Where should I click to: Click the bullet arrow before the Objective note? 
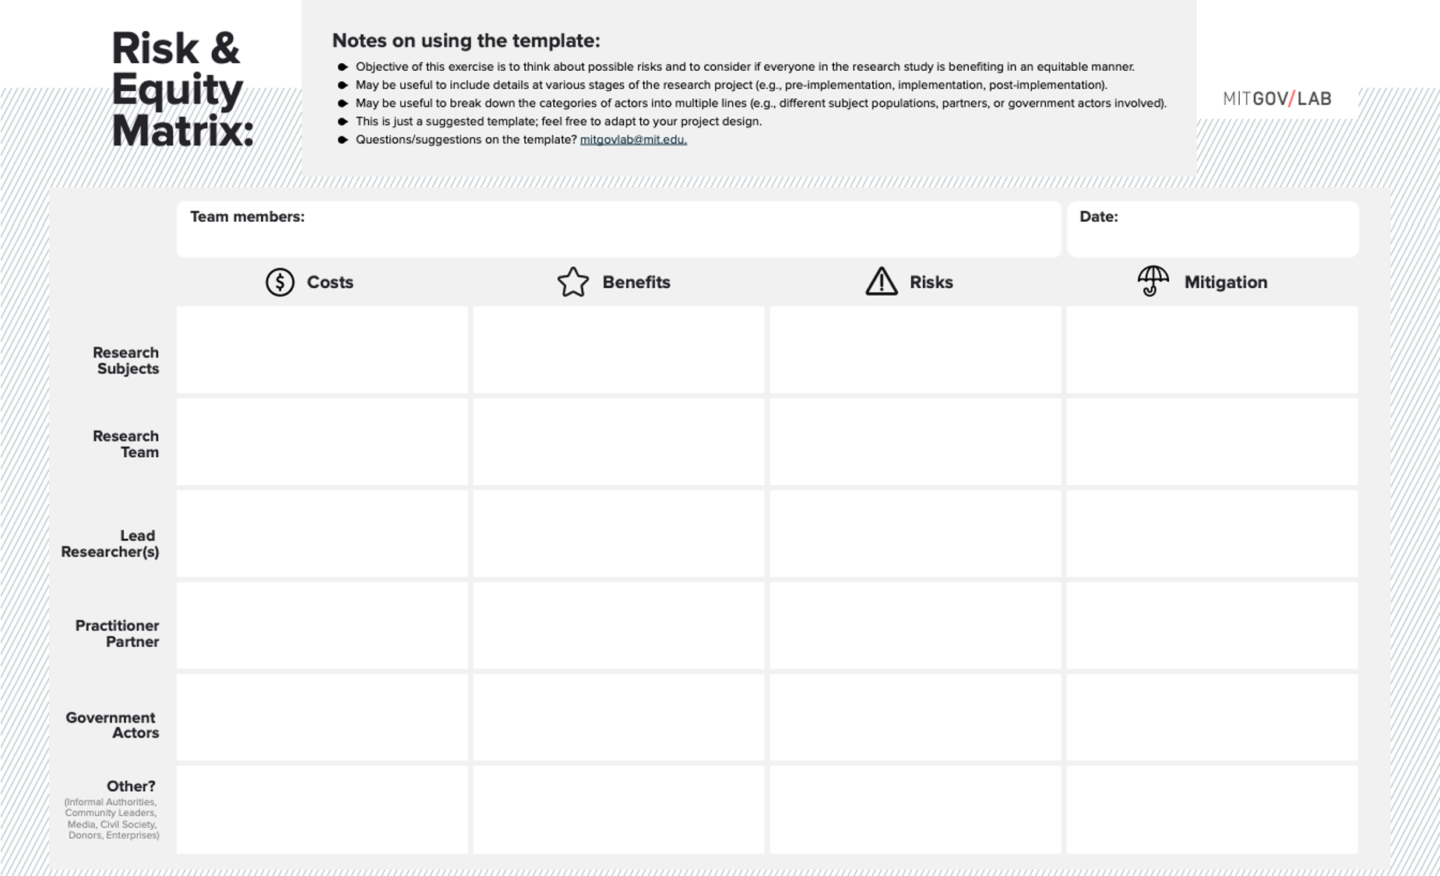(x=341, y=66)
